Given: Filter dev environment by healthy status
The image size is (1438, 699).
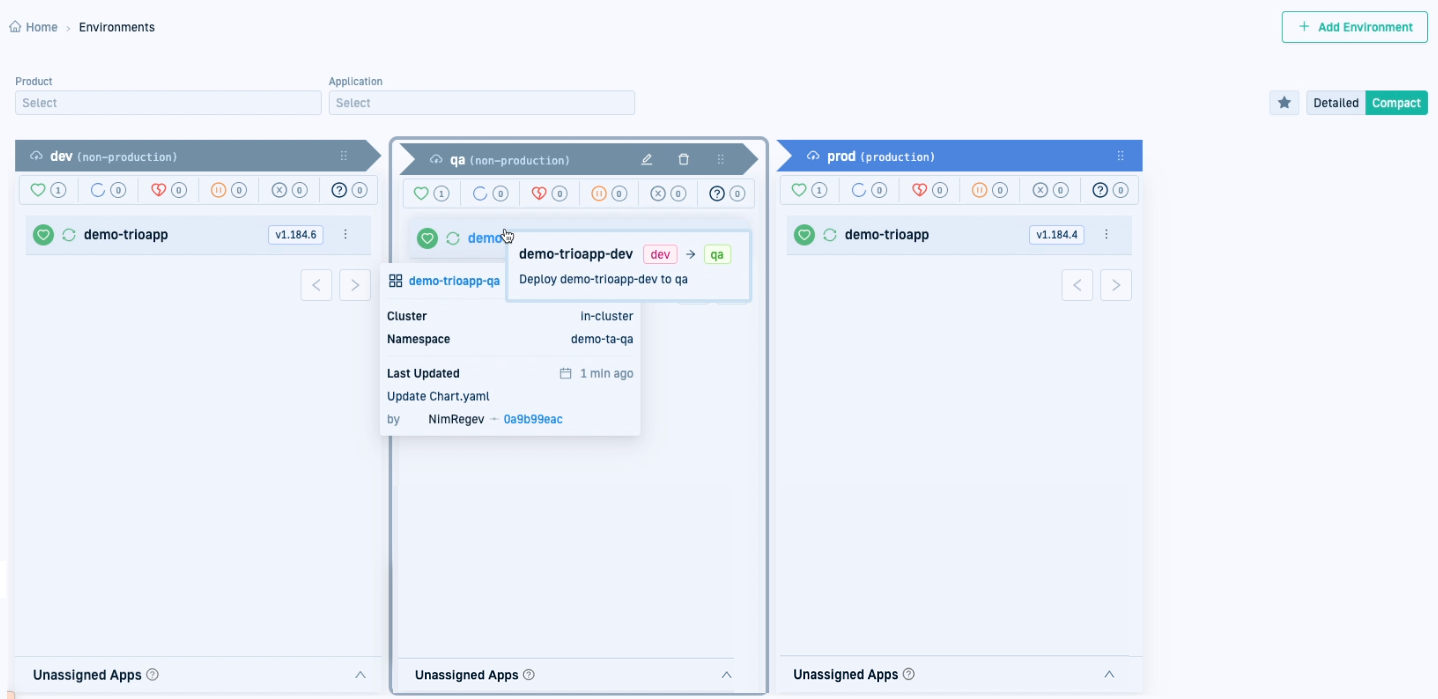Looking at the screenshot, I should 48,190.
